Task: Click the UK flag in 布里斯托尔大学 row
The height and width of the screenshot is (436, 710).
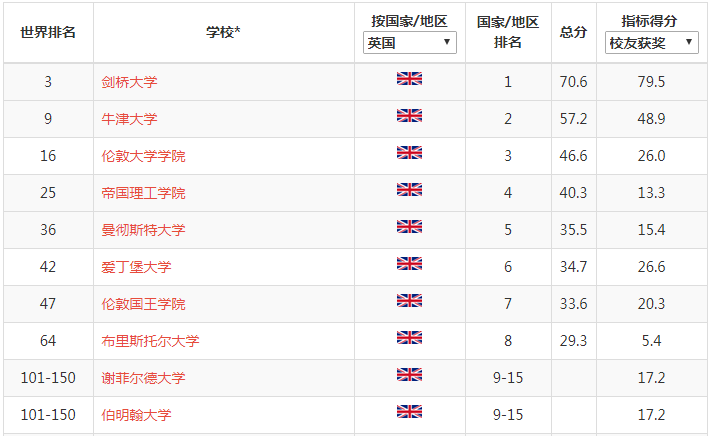Action: [x=409, y=337]
